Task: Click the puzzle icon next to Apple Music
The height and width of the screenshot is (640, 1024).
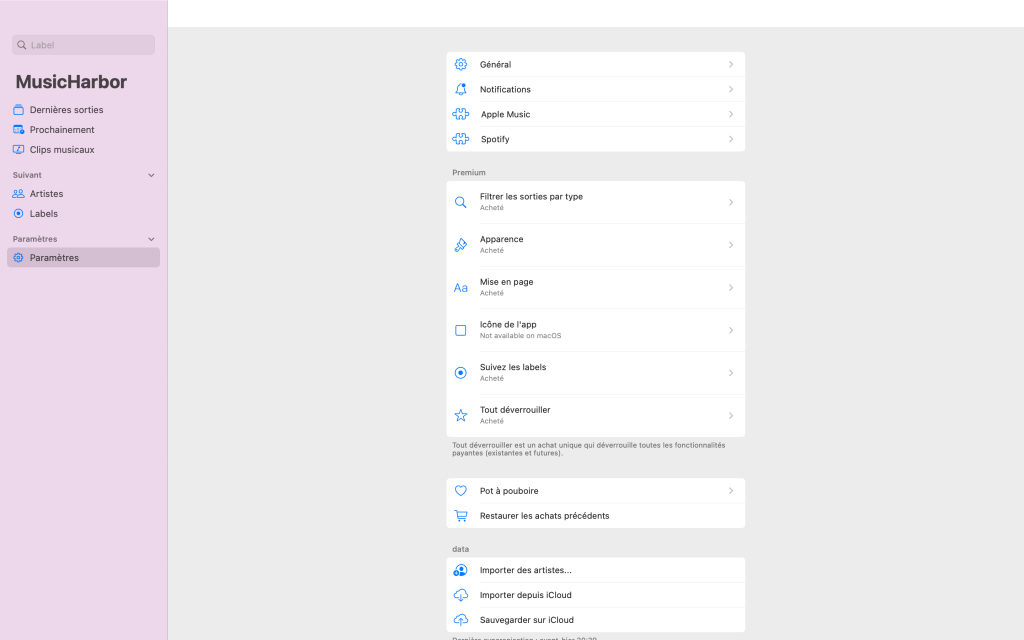Action: [461, 114]
